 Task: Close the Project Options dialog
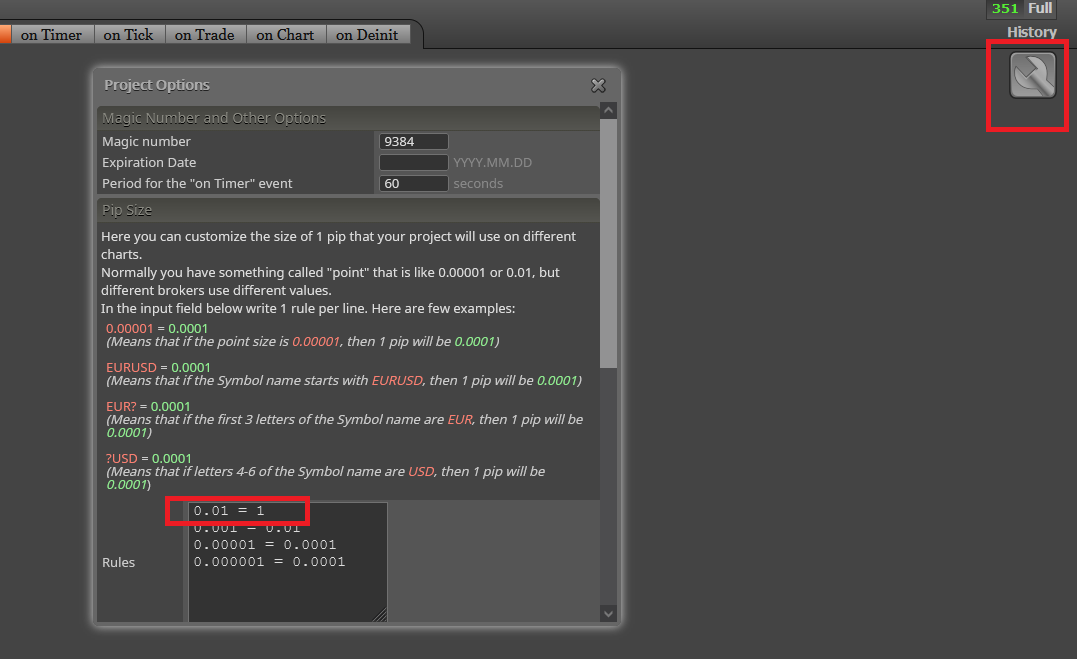(x=598, y=85)
